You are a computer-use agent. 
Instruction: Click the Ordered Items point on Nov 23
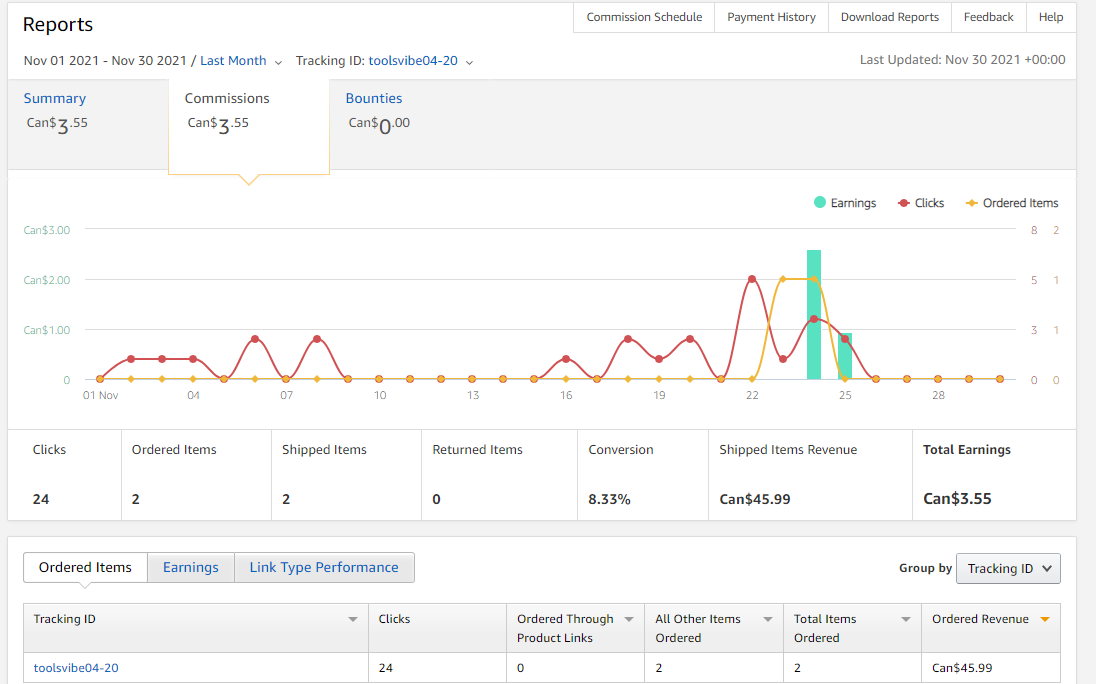pyautogui.click(x=783, y=279)
